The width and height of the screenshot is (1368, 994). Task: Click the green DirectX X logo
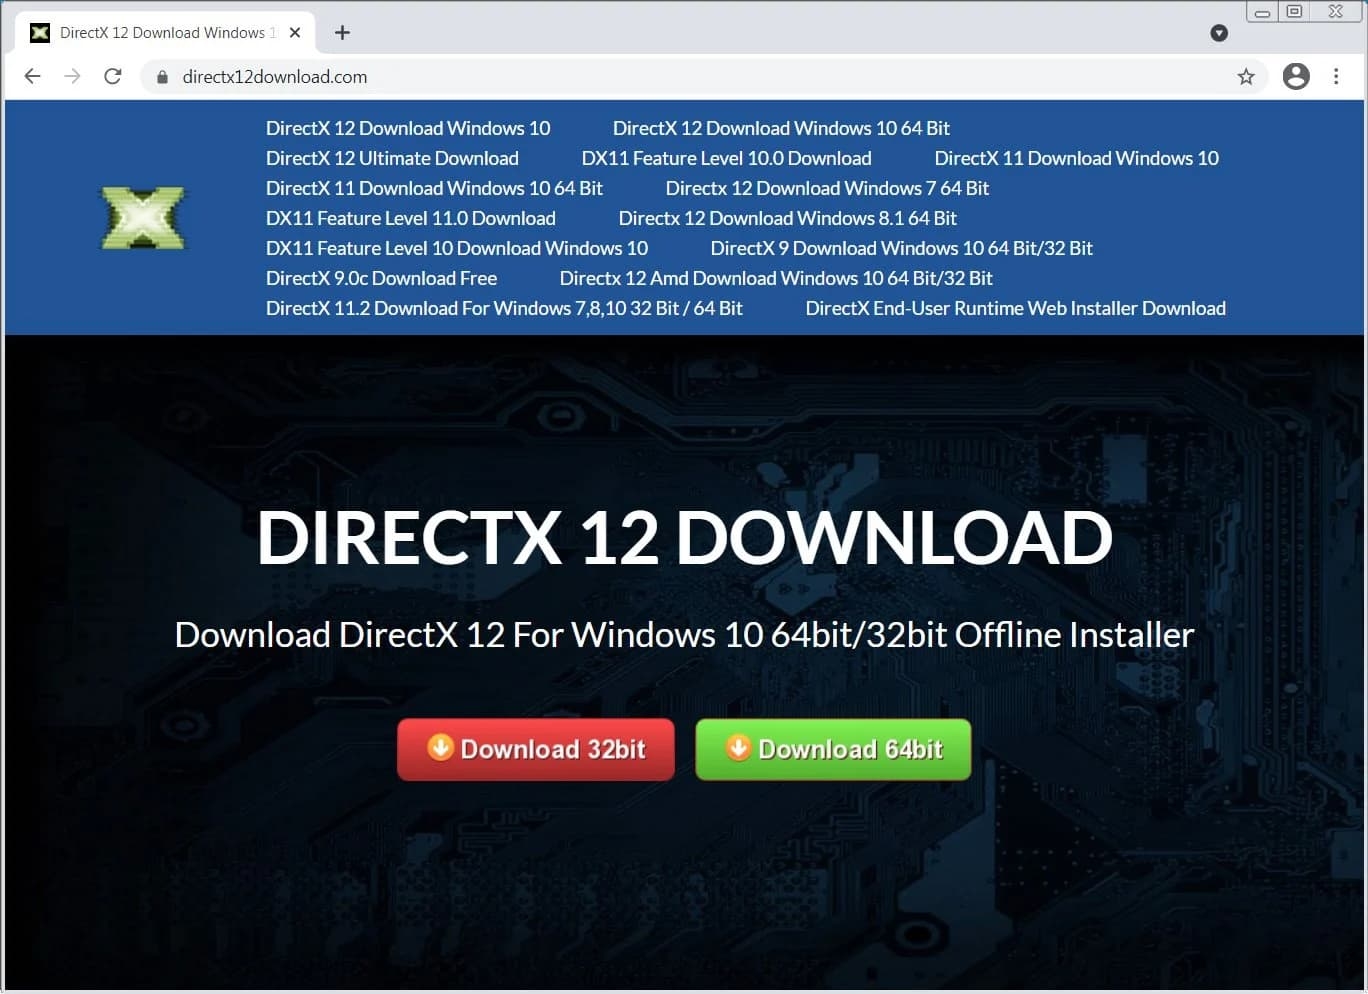[143, 217]
